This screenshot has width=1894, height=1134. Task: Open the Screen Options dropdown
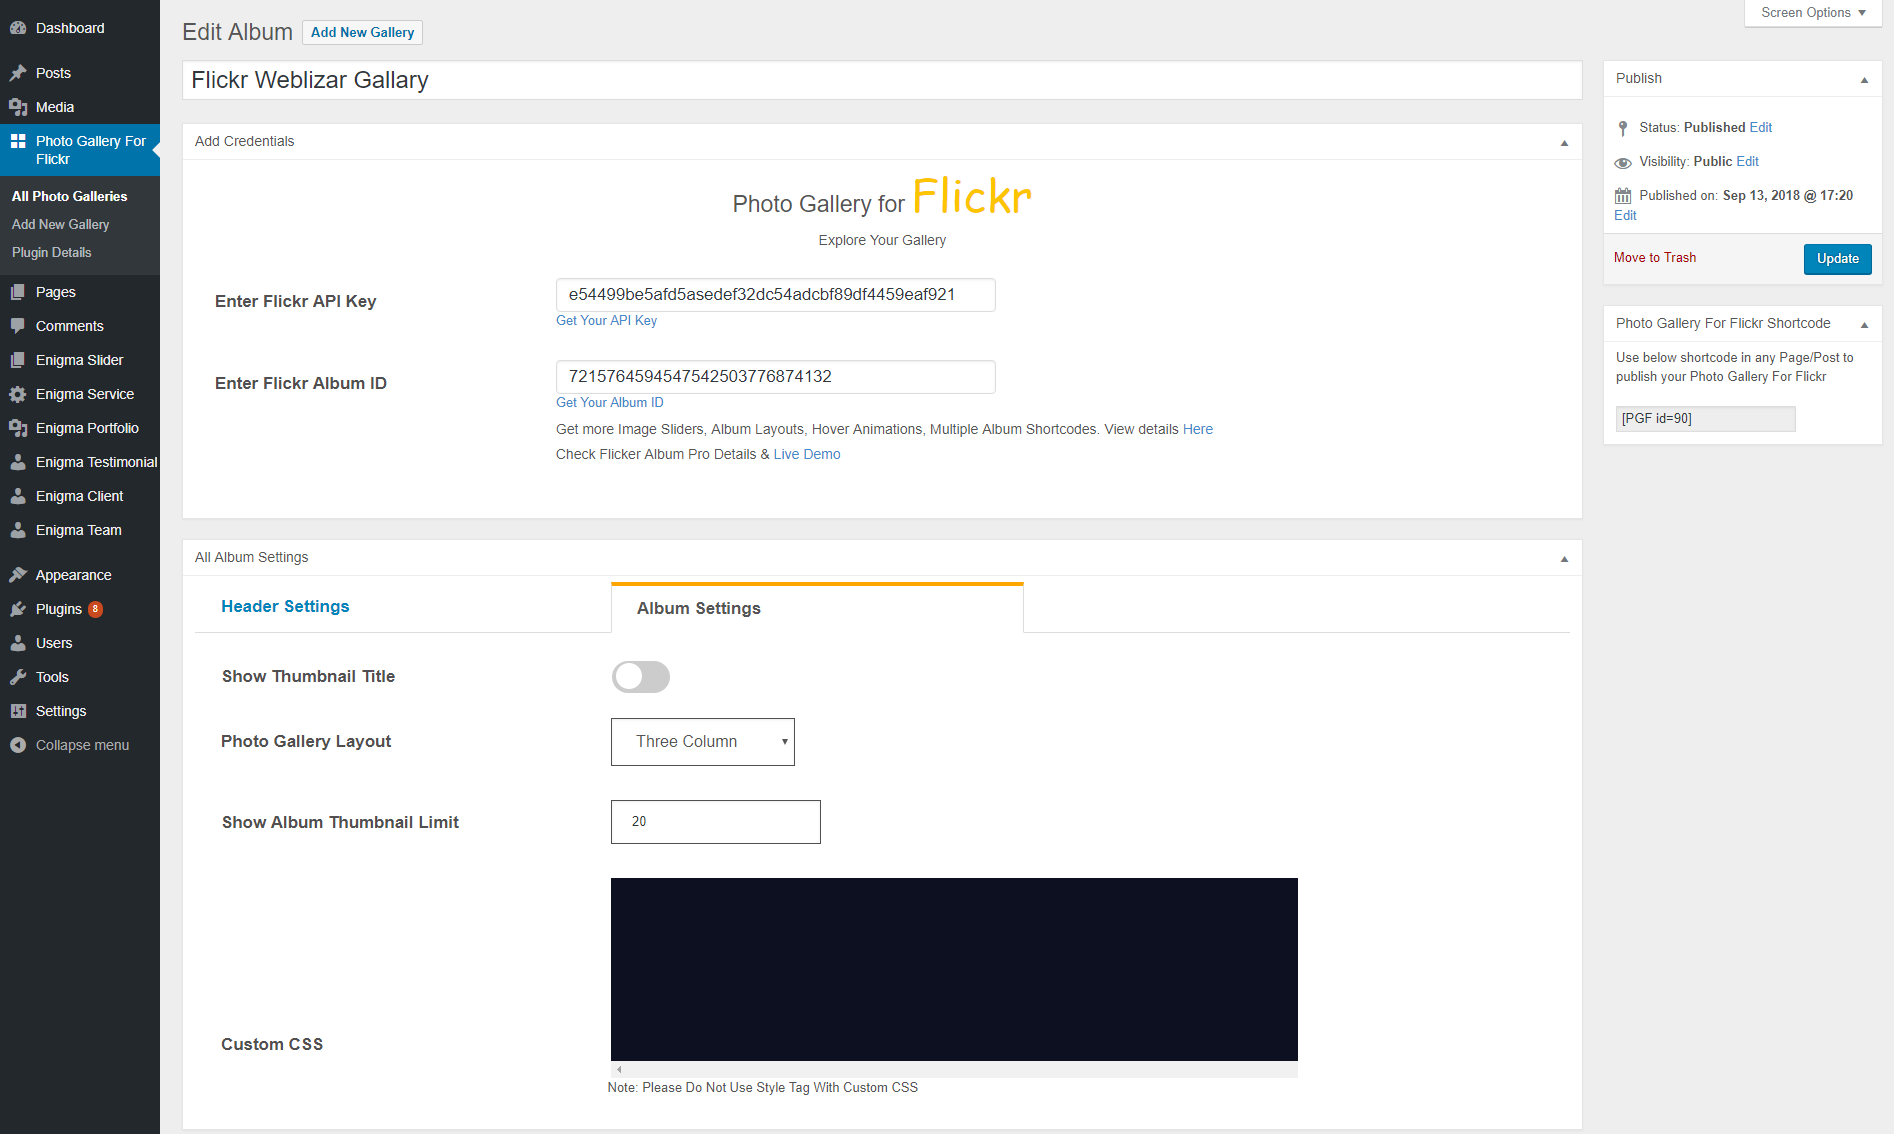1813,13
